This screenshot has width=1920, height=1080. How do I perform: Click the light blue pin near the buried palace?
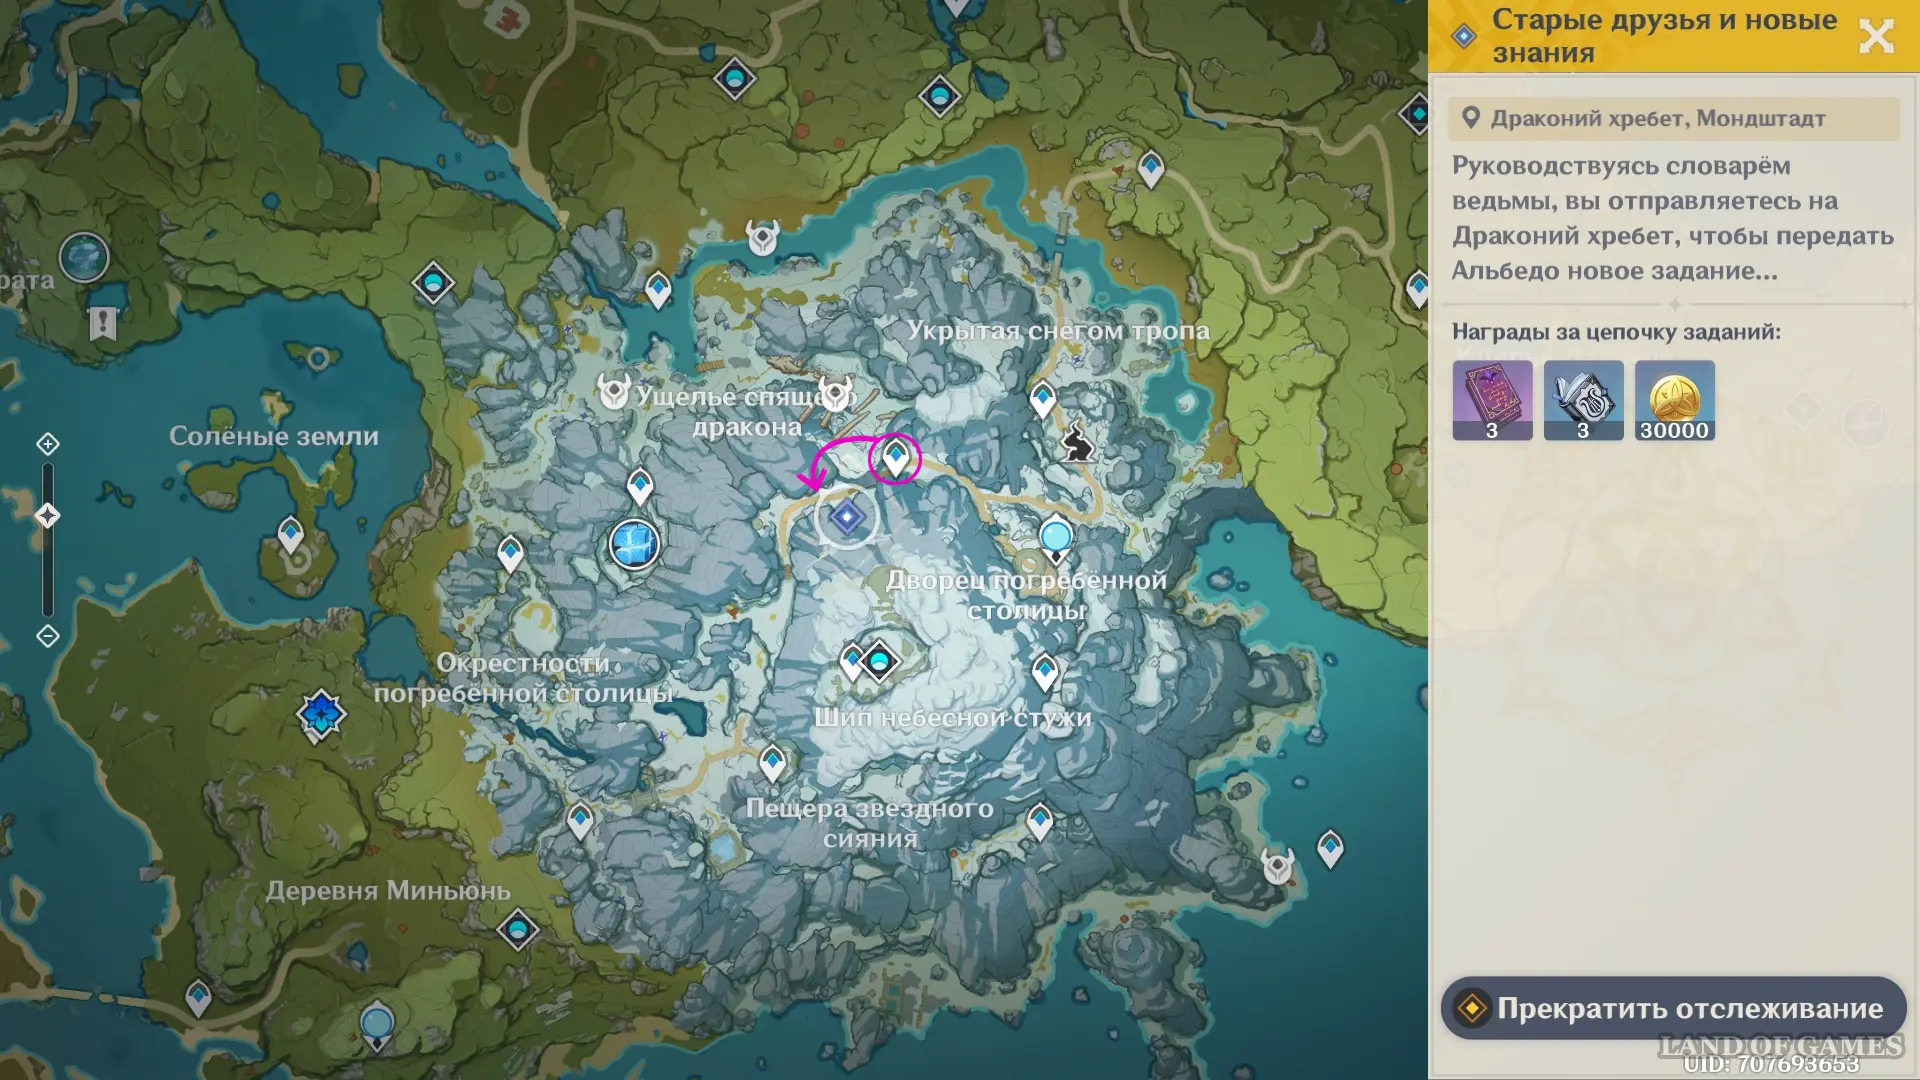(x=1056, y=538)
